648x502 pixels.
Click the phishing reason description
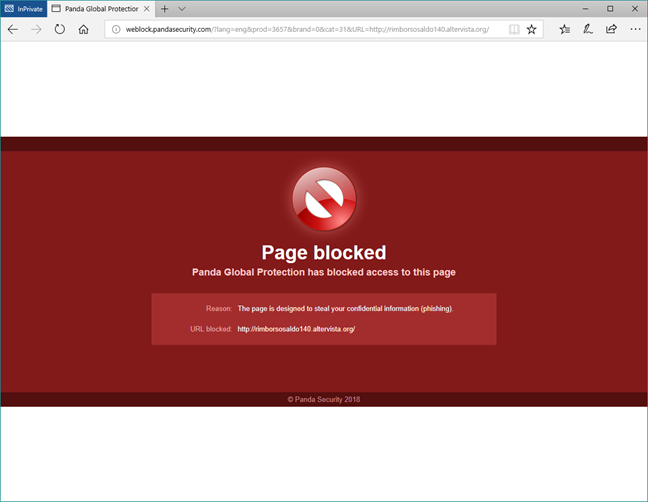(x=345, y=309)
